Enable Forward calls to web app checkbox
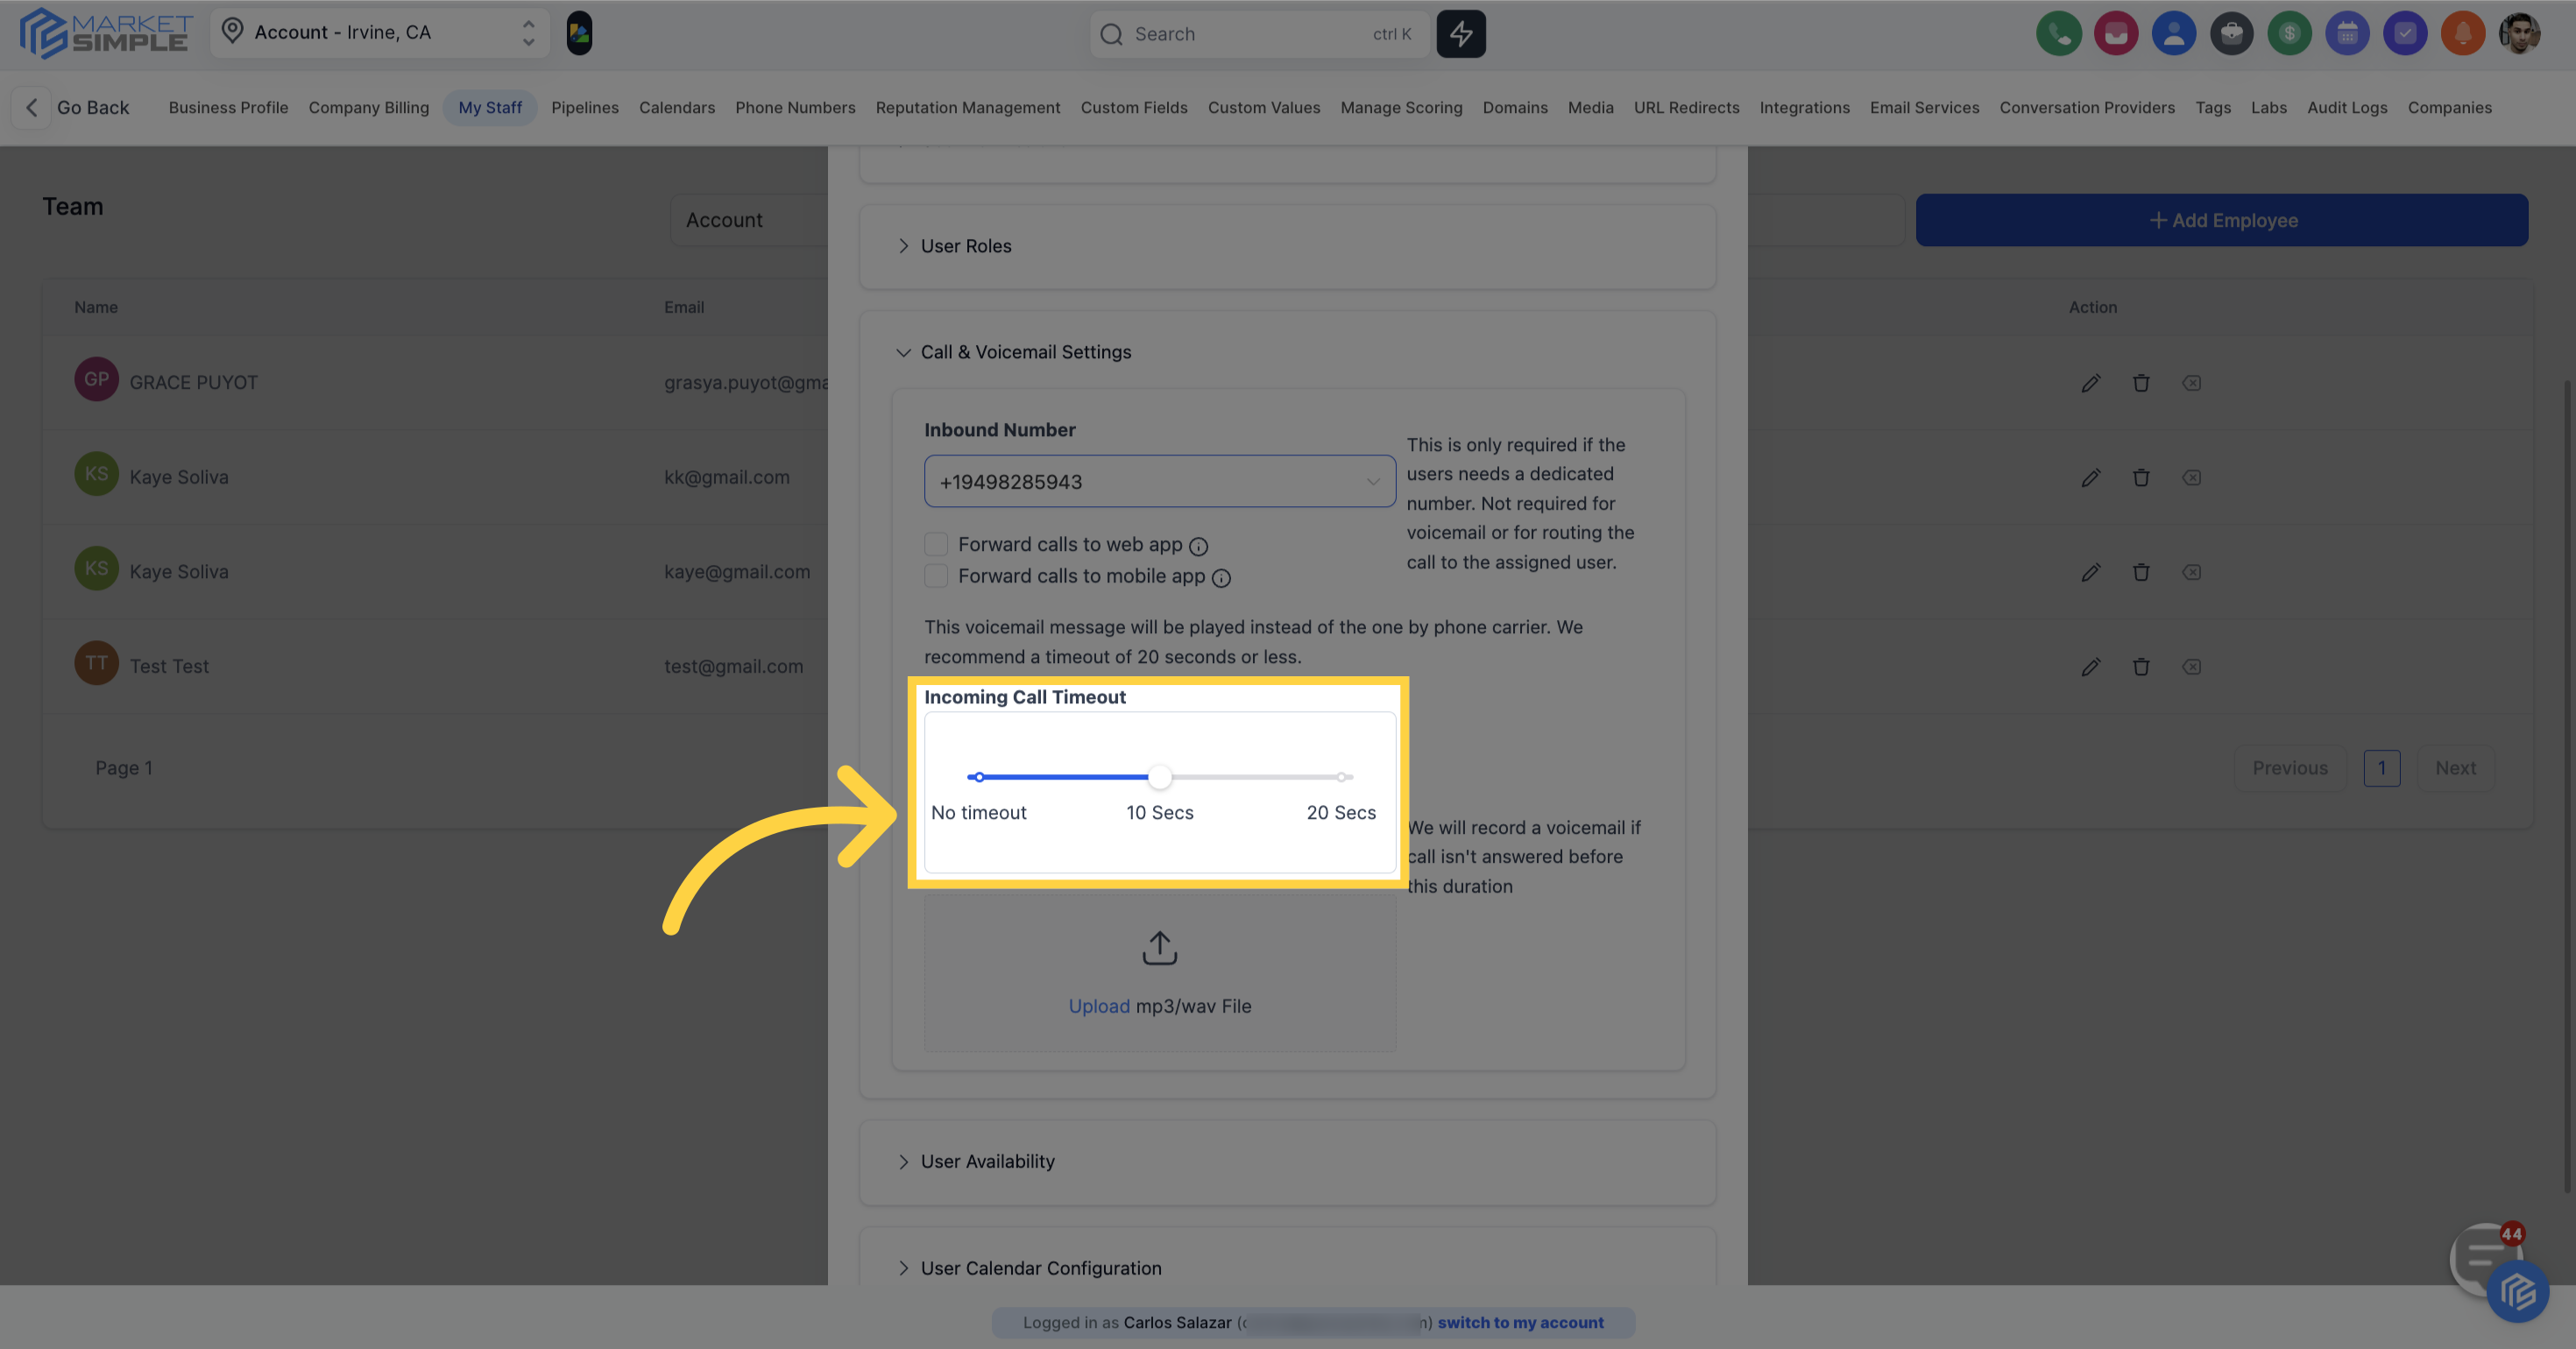The width and height of the screenshot is (2576, 1349). coord(936,544)
